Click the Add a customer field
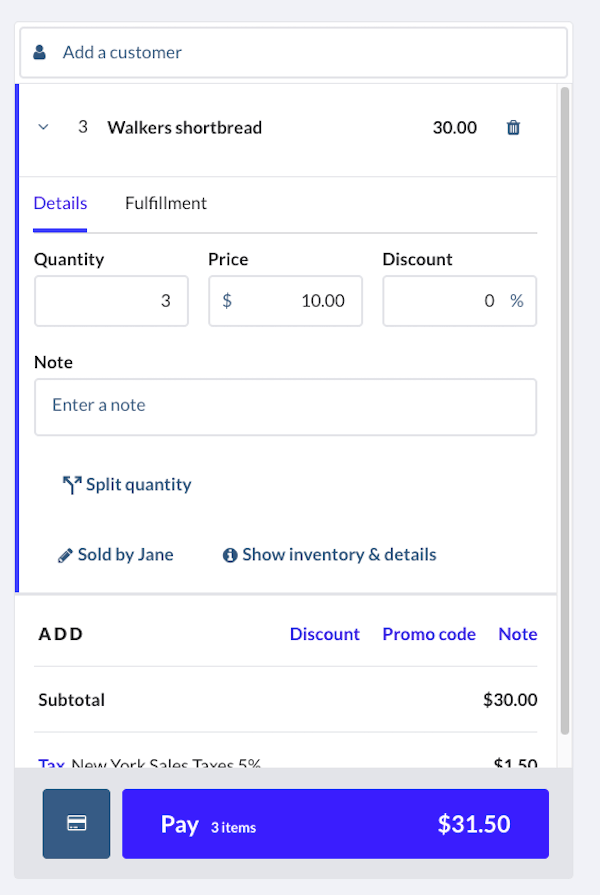This screenshot has height=895, width=600. [300, 52]
